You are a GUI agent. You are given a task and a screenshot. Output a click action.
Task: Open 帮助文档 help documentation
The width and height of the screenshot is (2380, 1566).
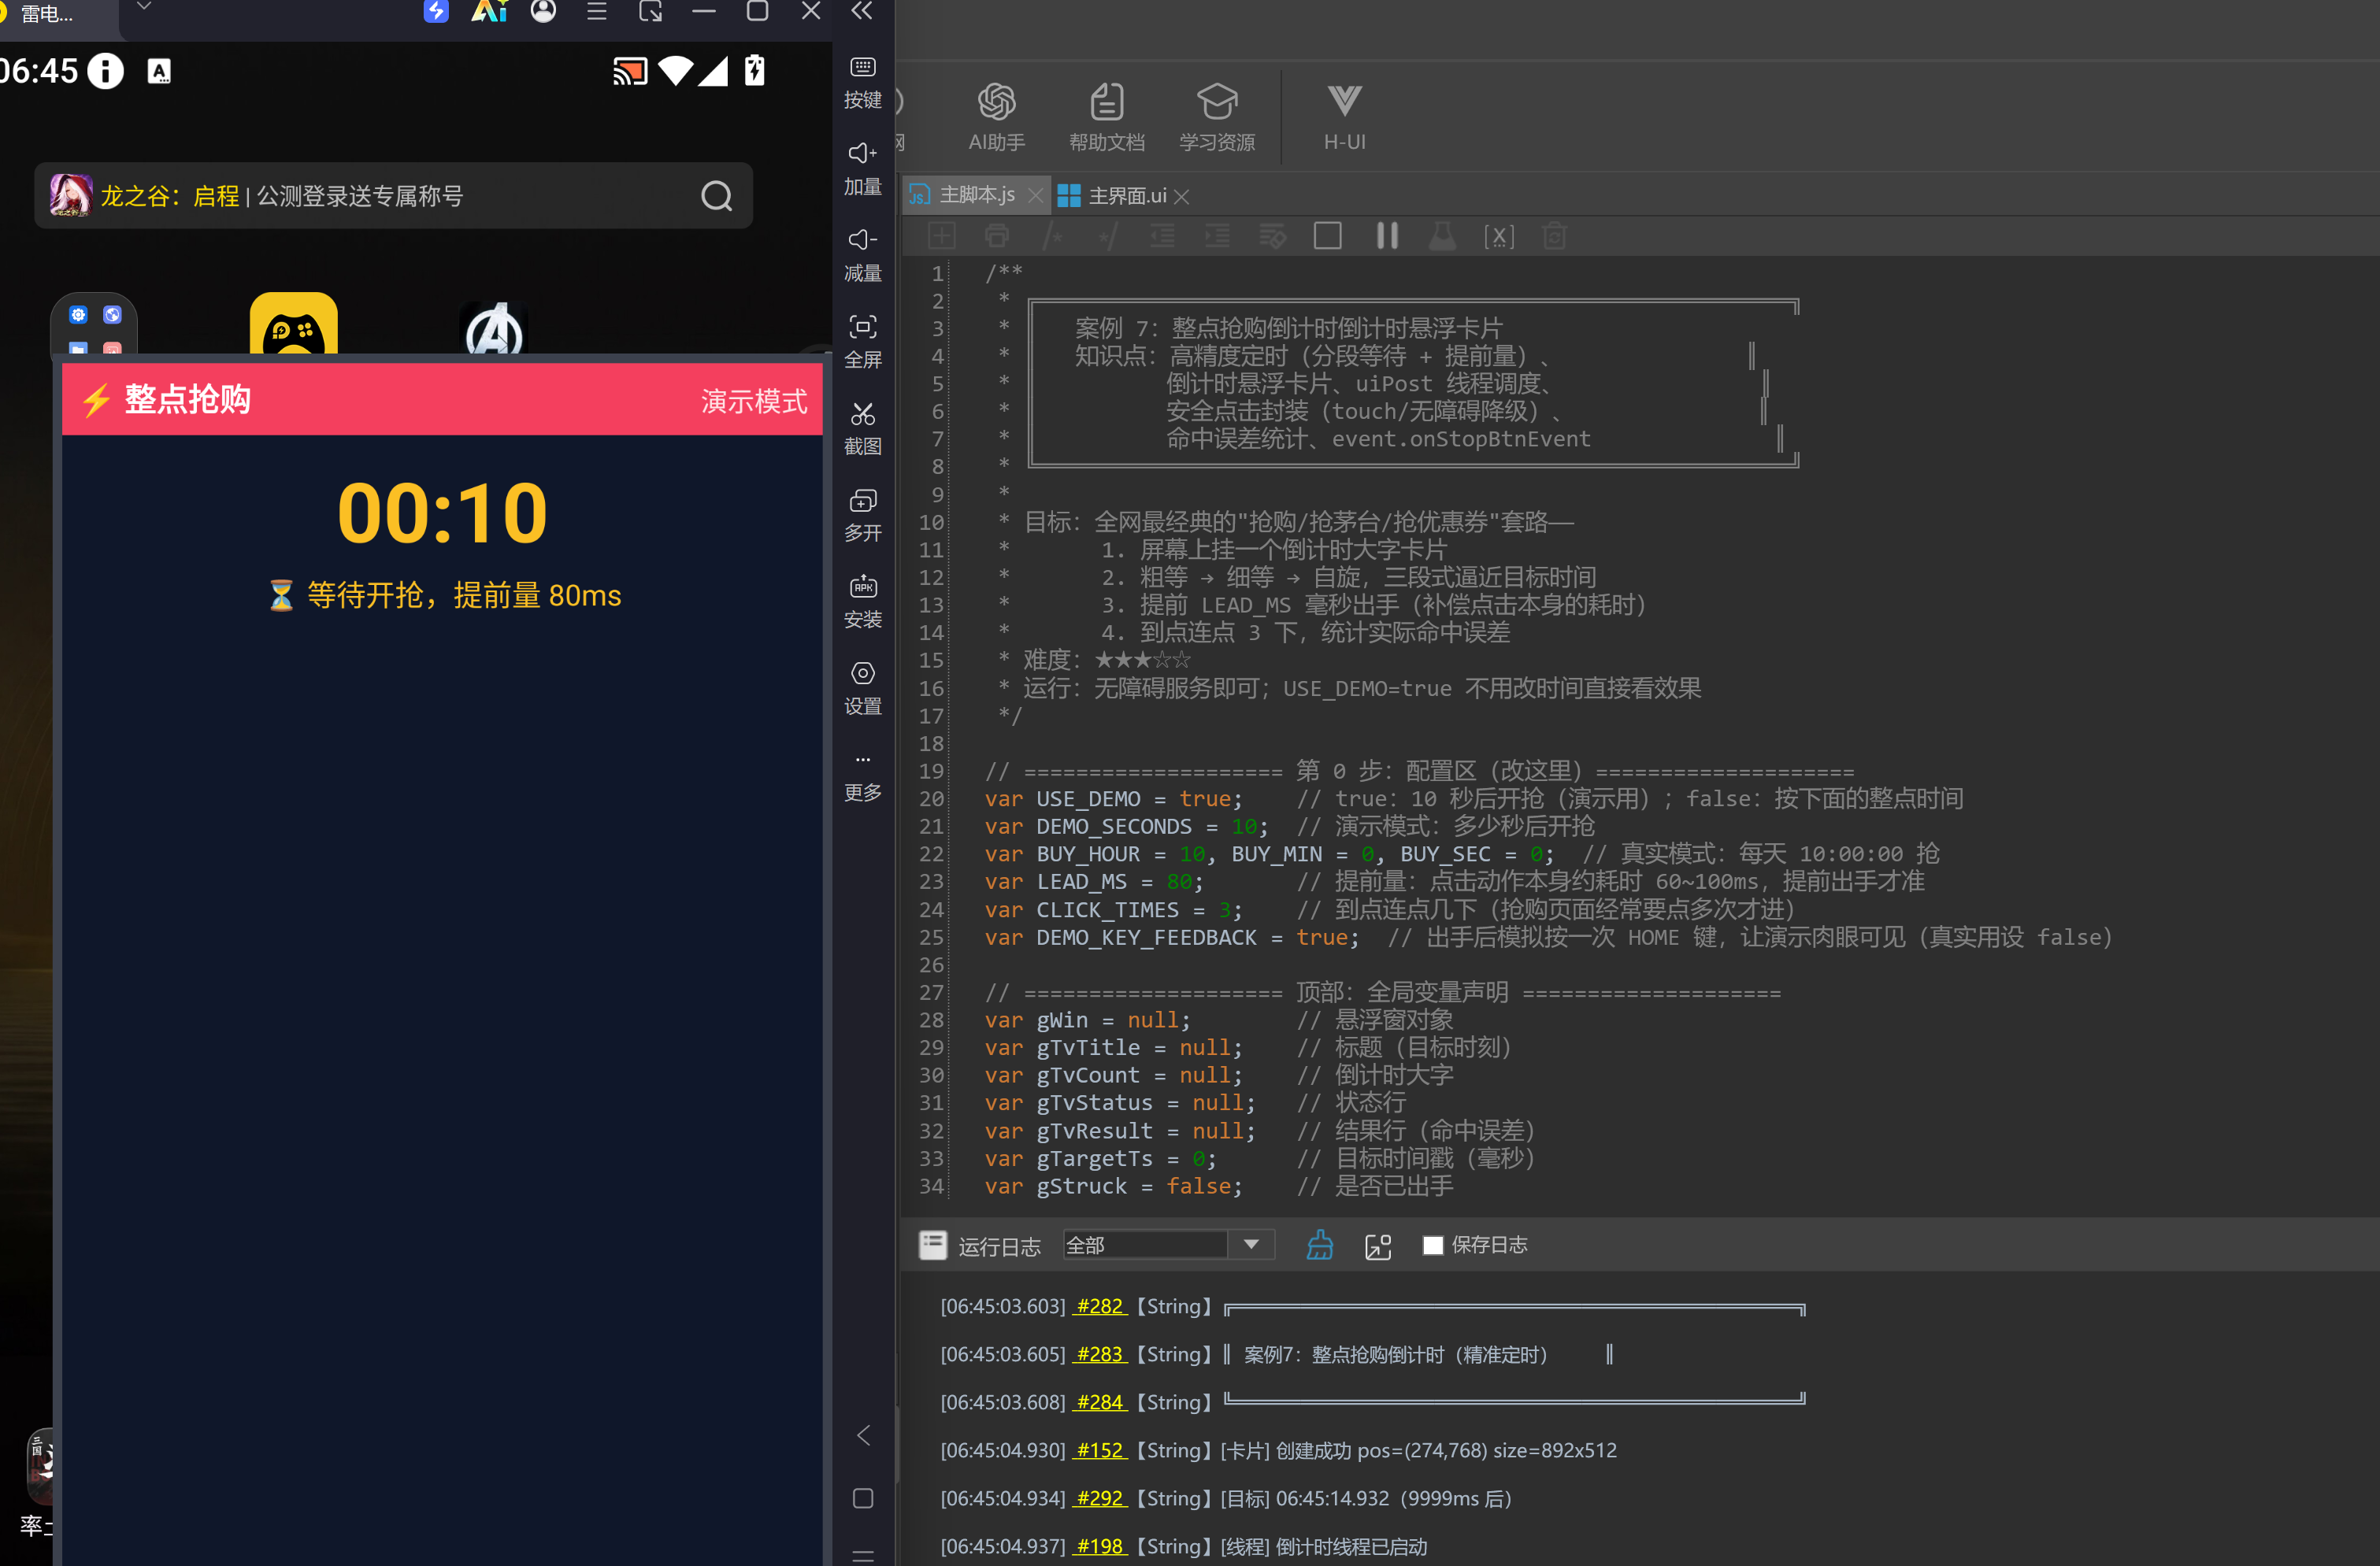point(1106,117)
